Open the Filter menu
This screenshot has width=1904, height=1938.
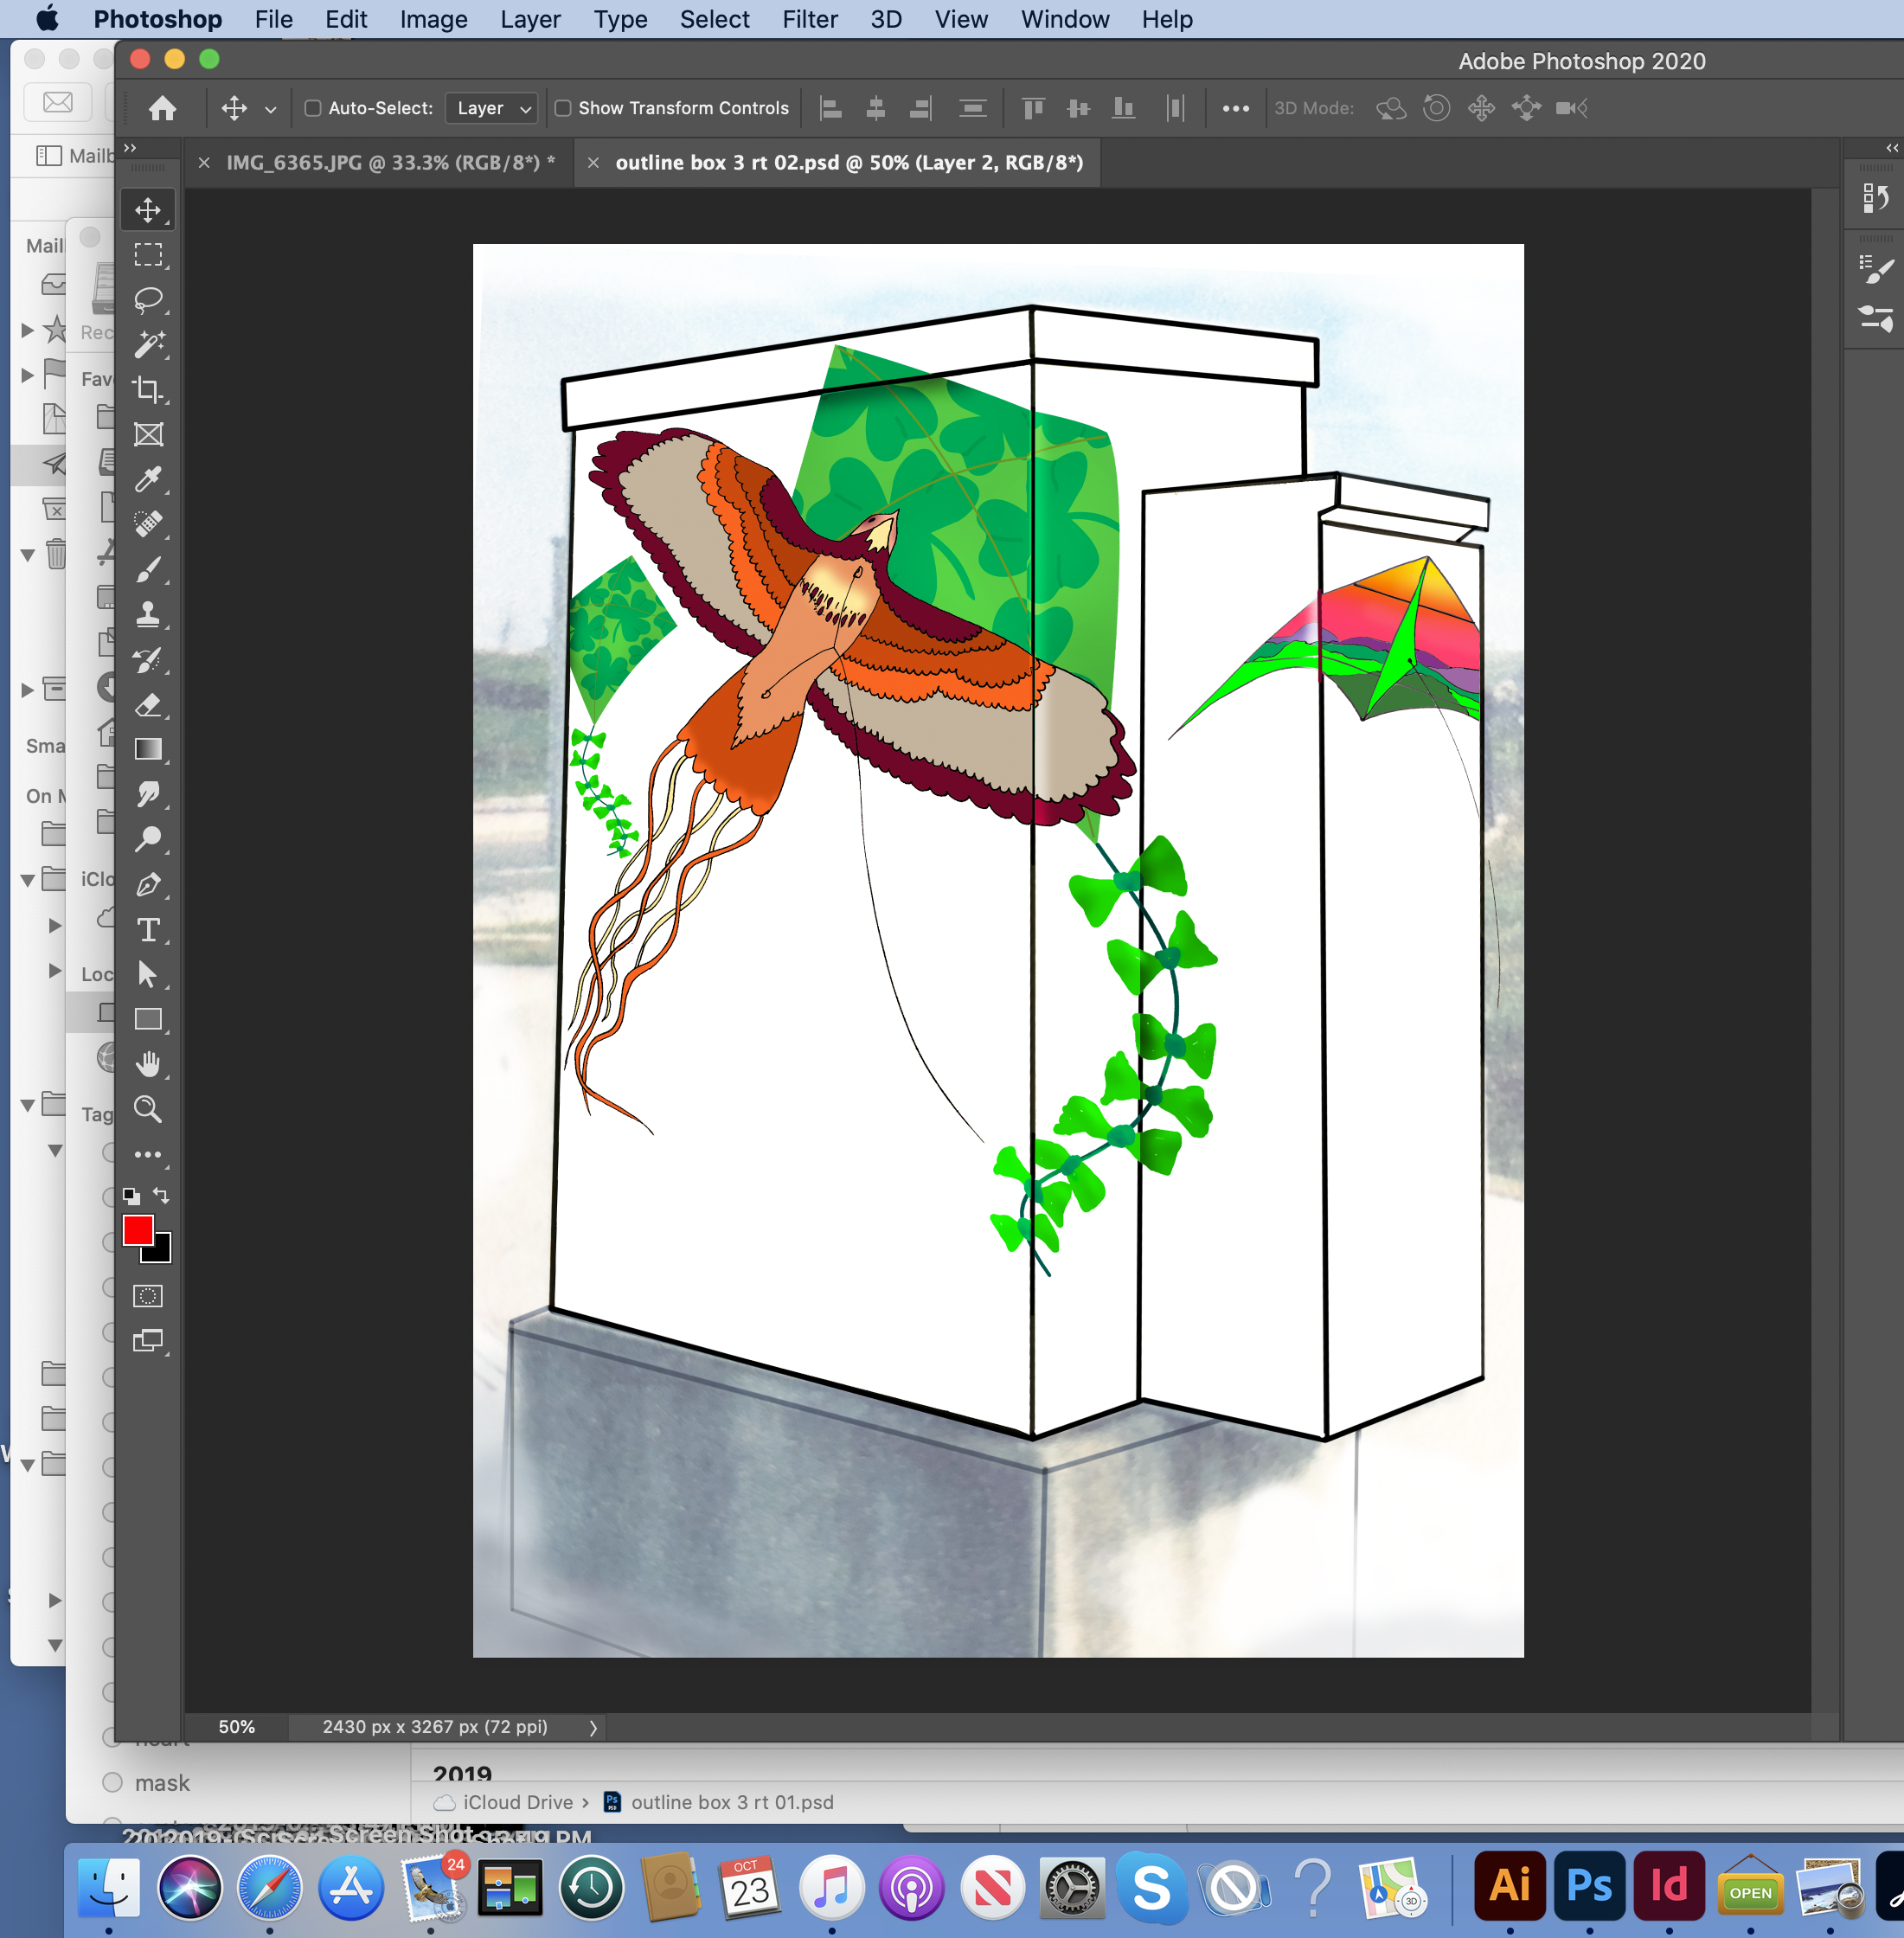(x=809, y=19)
